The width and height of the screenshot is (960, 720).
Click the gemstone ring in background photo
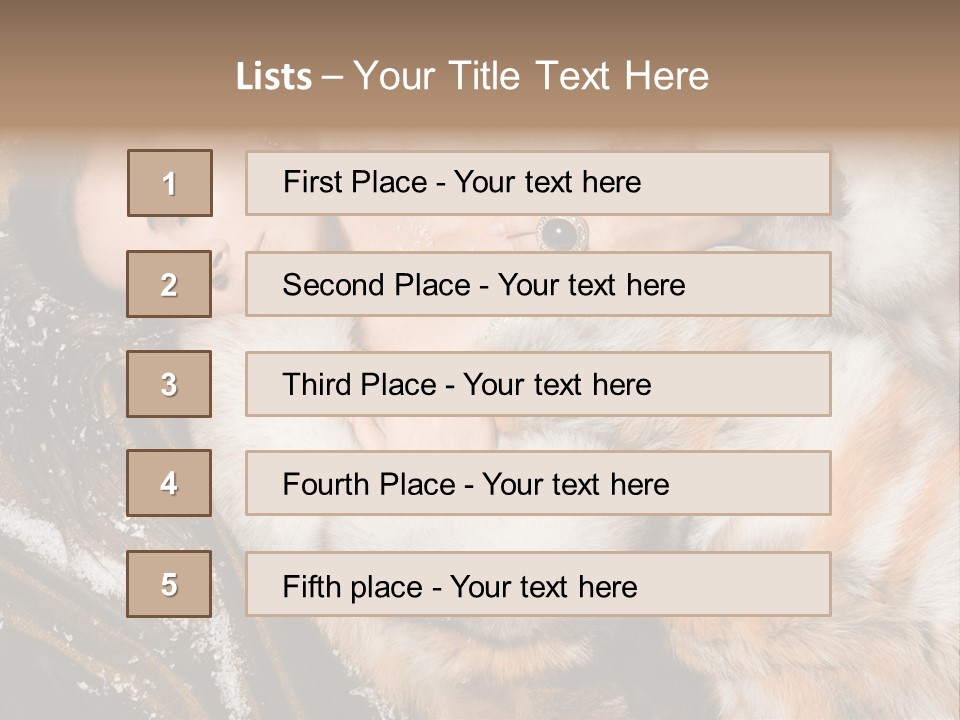point(557,234)
